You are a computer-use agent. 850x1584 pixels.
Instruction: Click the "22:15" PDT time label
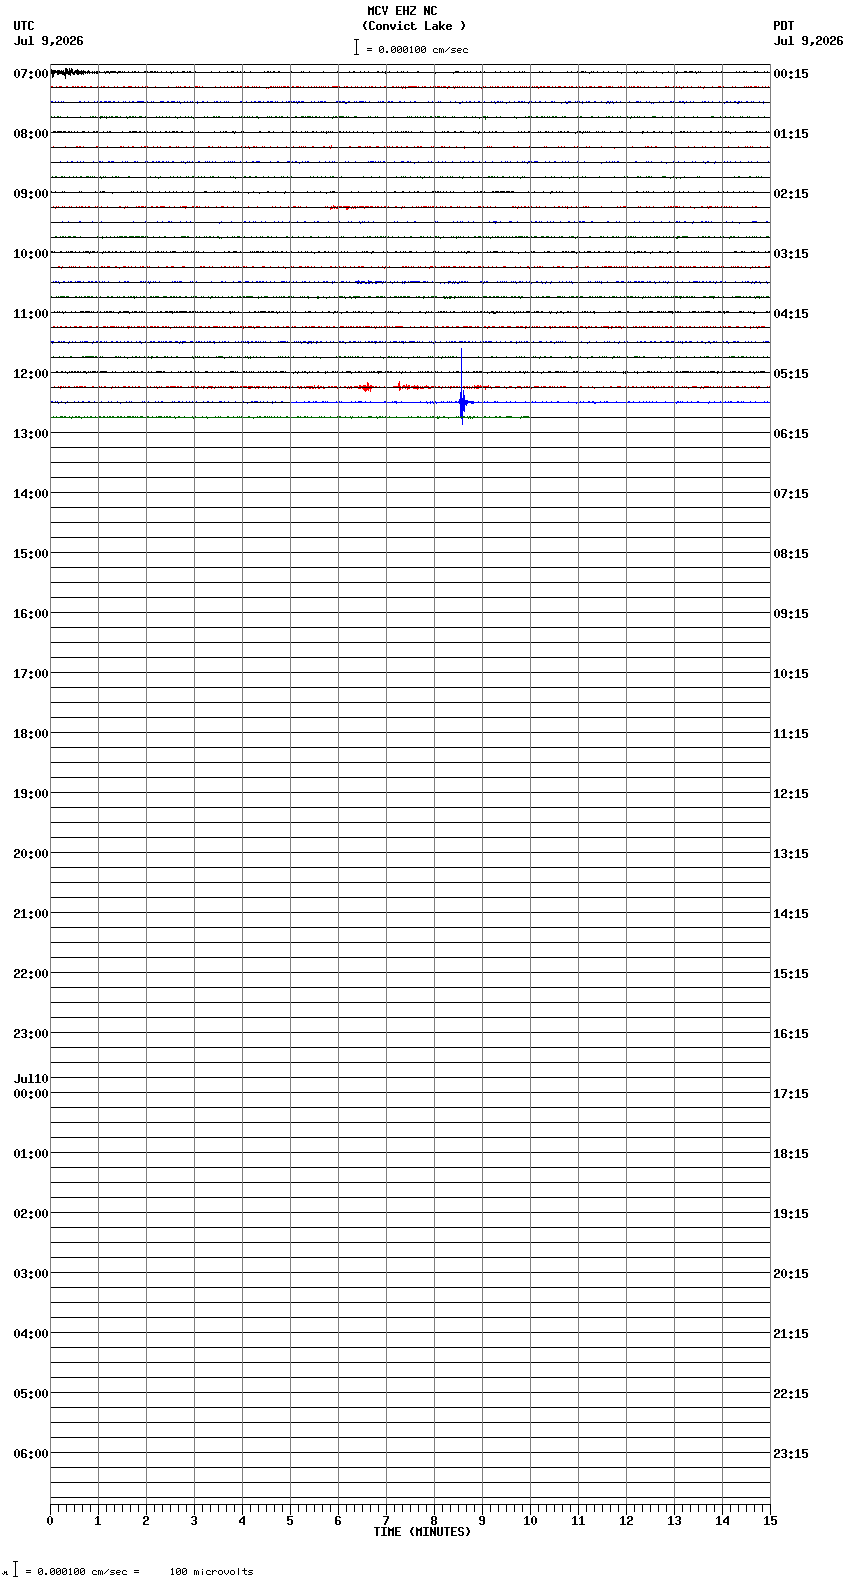pos(791,1394)
